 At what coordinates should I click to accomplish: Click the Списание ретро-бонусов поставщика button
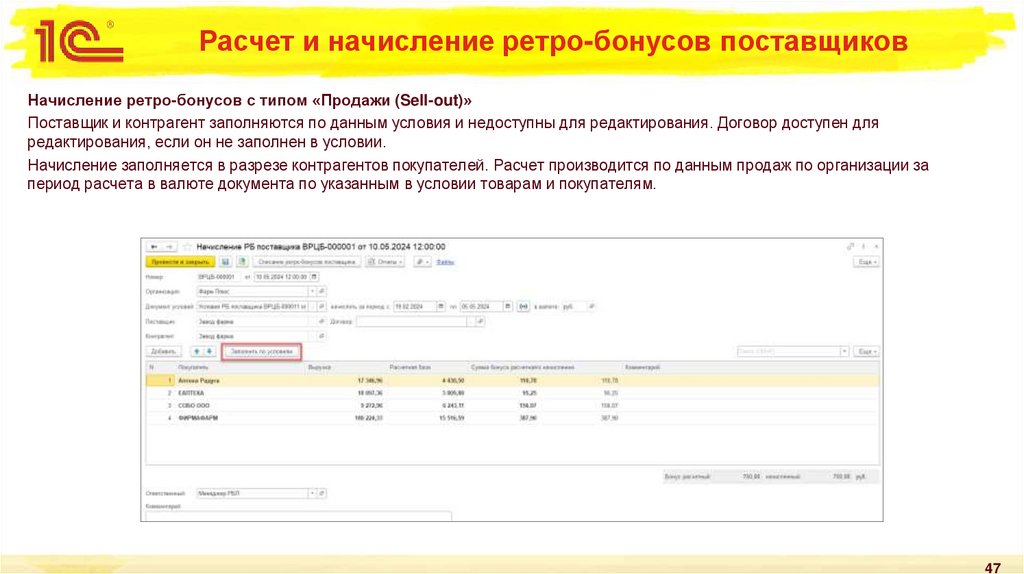pyautogui.click(x=307, y=262)
